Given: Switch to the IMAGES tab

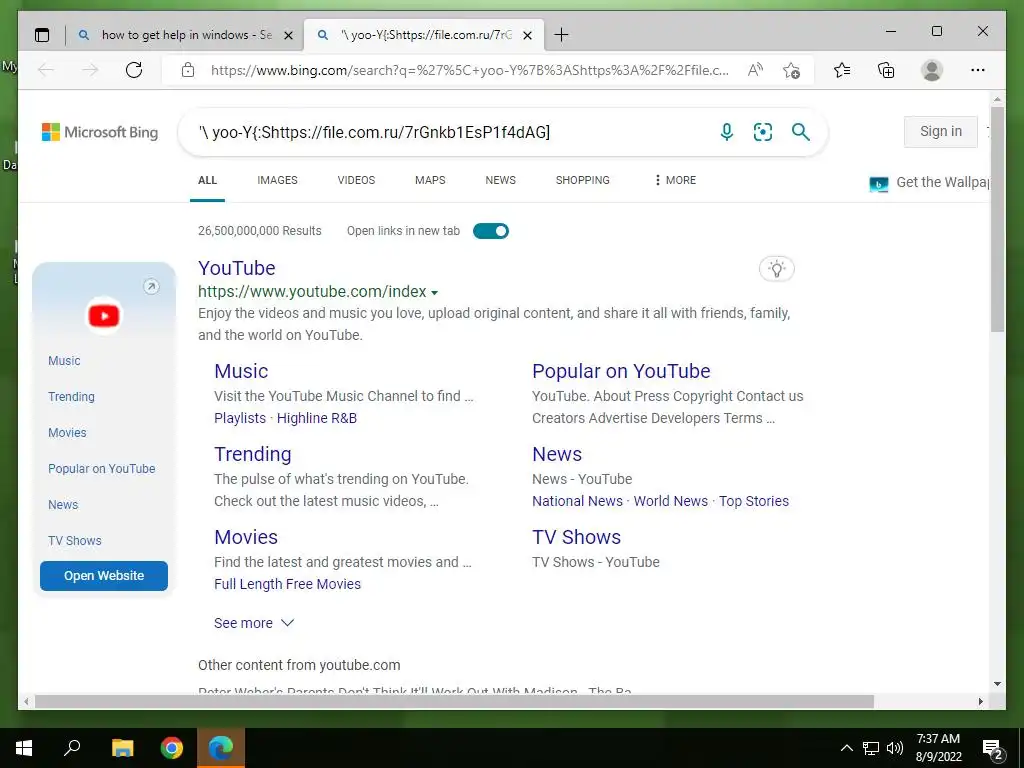Looking at the screenshot, I should tap(278, 180).
